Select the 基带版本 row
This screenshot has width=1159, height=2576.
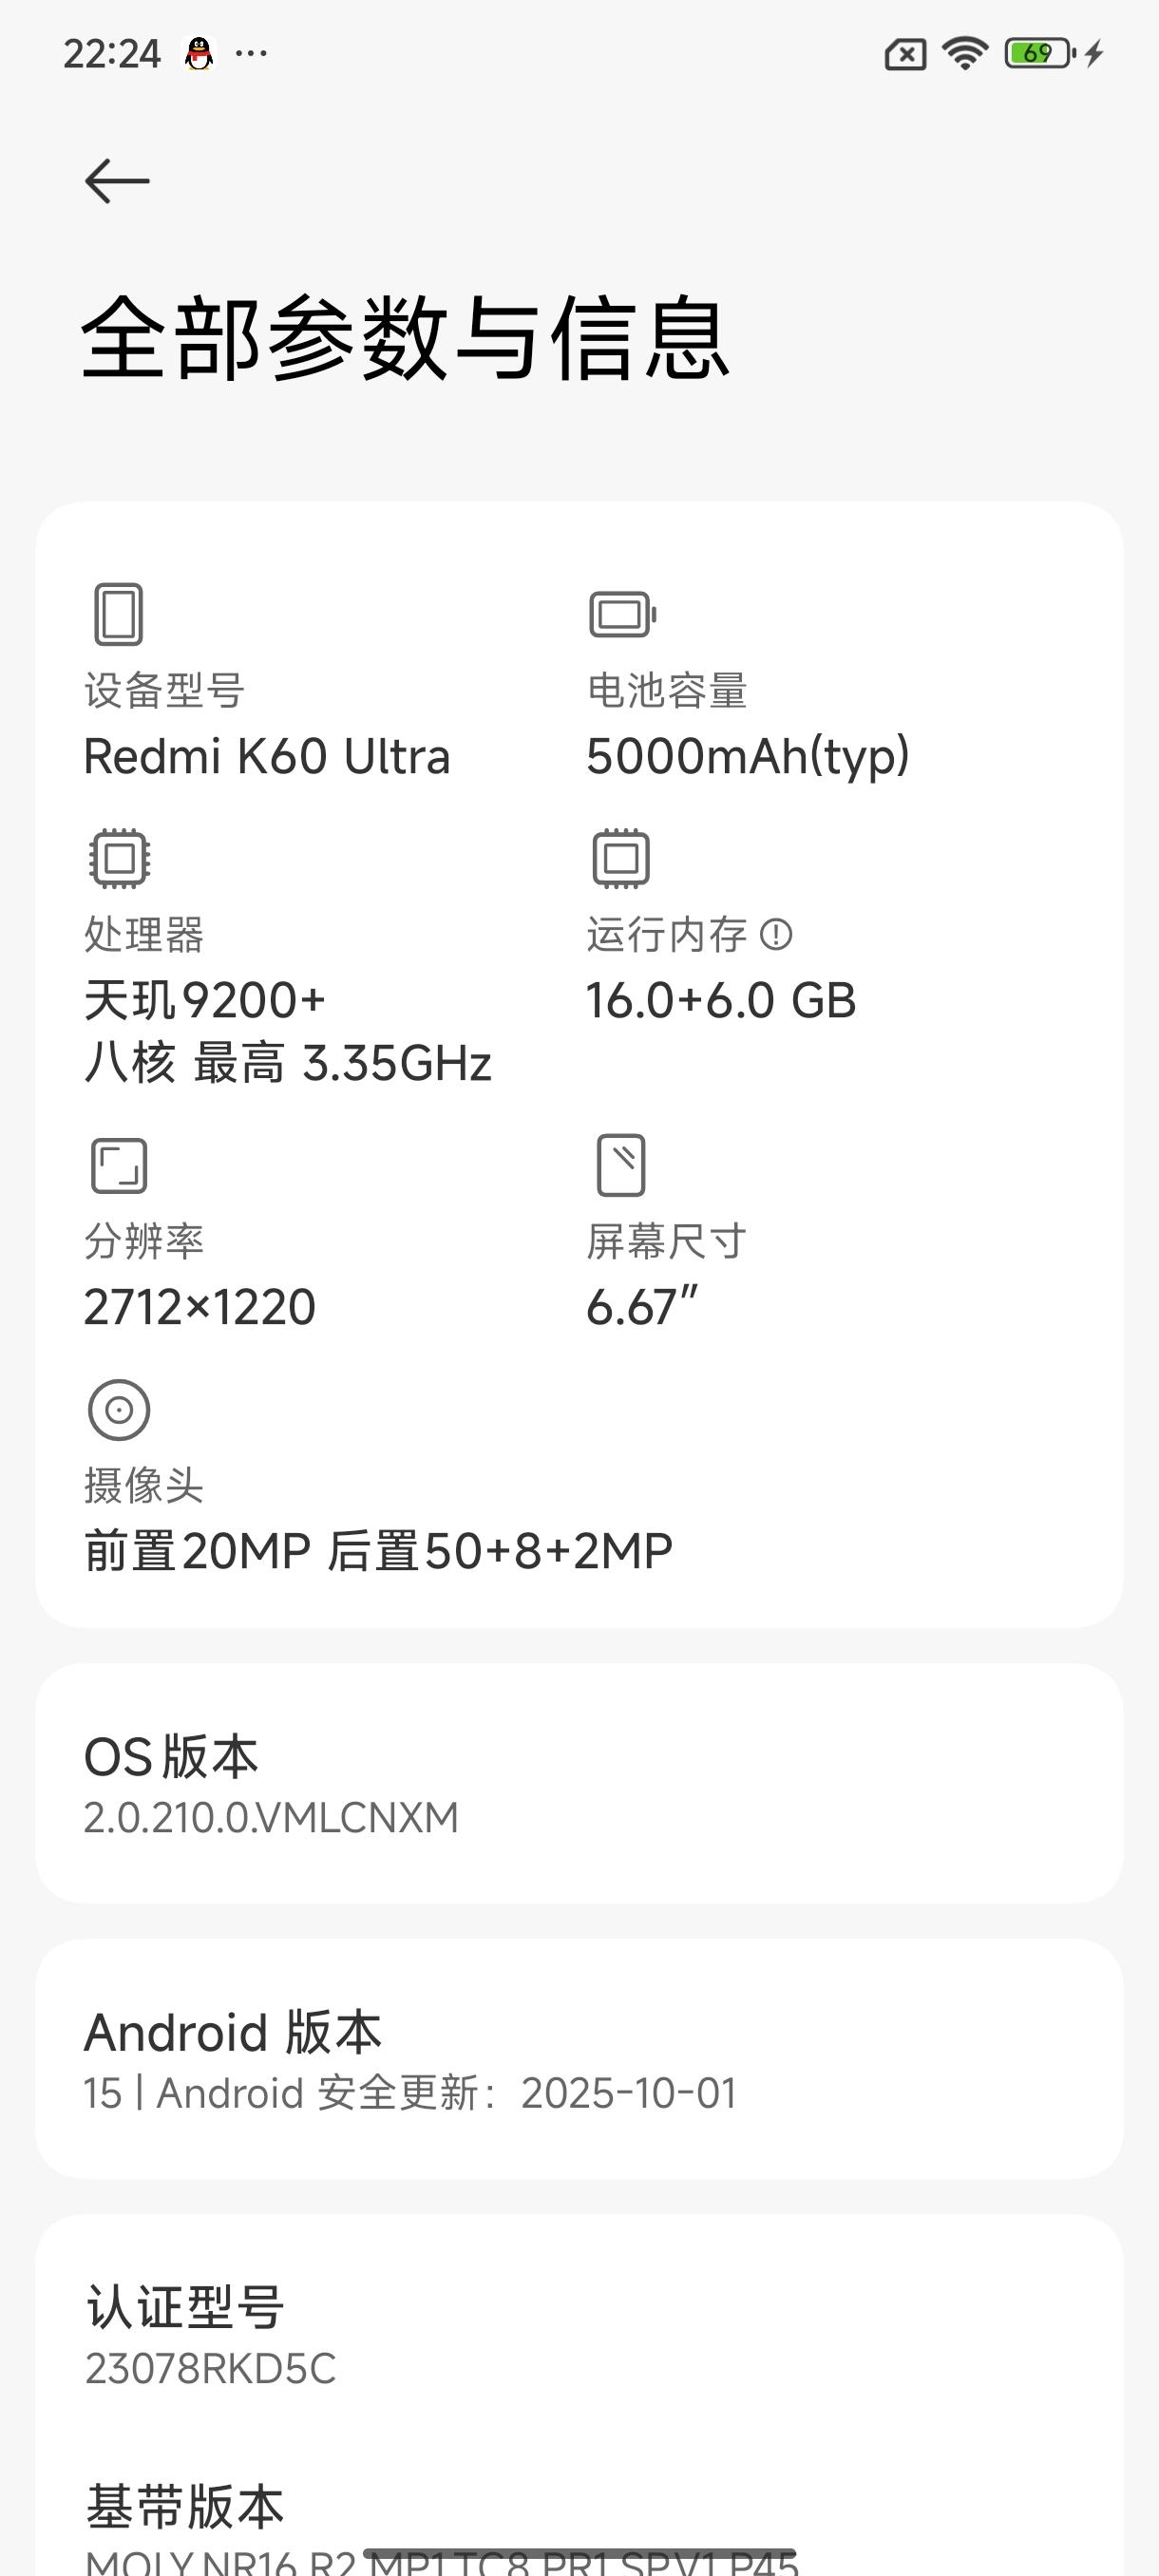(579, 2525)
